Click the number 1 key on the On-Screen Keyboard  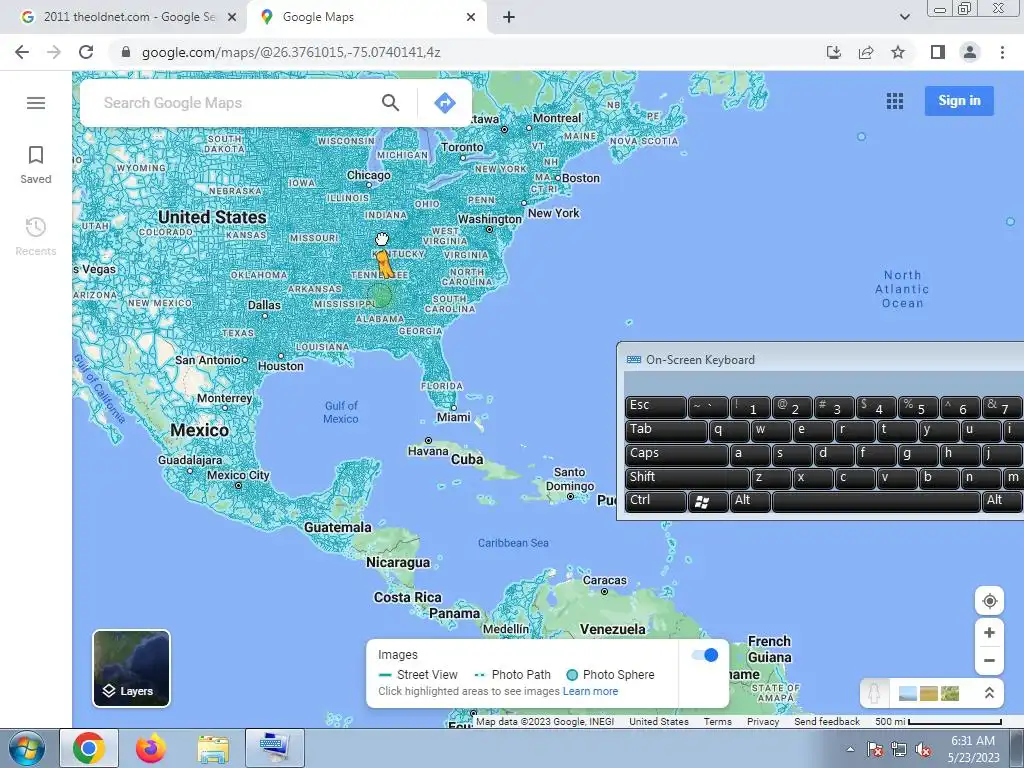click(750, 407)
